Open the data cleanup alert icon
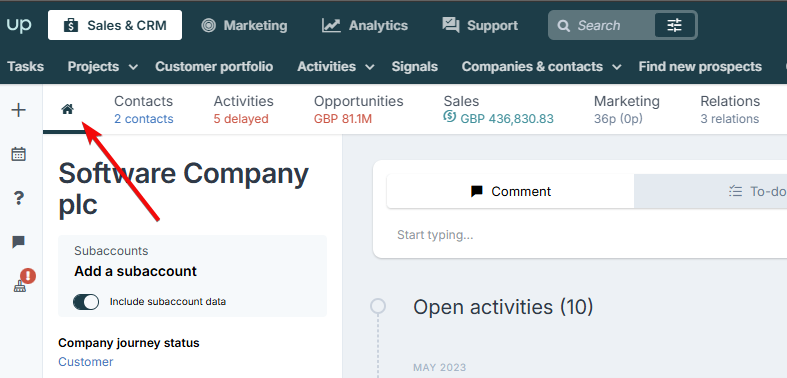Viewport: 787px width, 378px height. point(23,281)
